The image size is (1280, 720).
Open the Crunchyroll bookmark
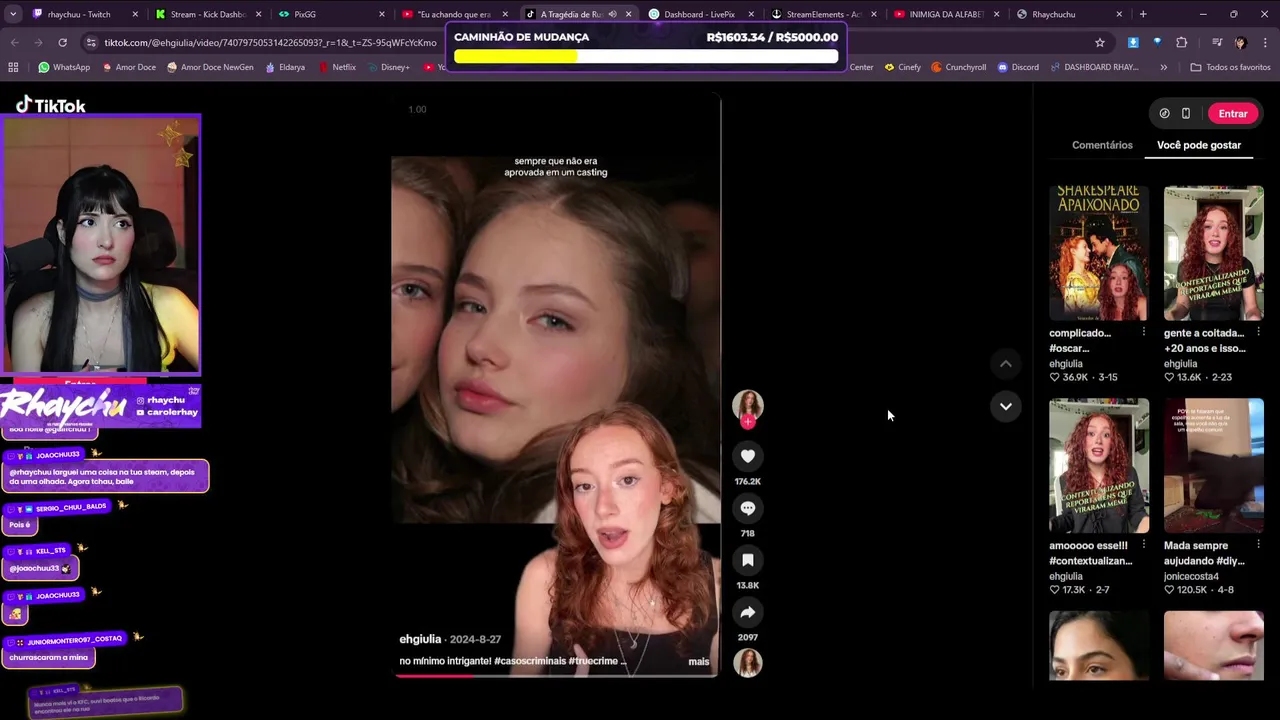point(958,67)
